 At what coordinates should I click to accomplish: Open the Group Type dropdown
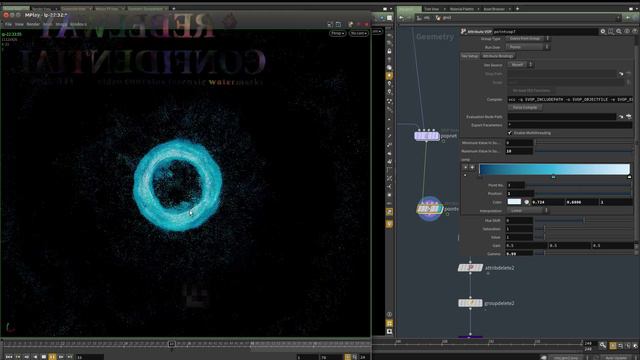point(527,38)
